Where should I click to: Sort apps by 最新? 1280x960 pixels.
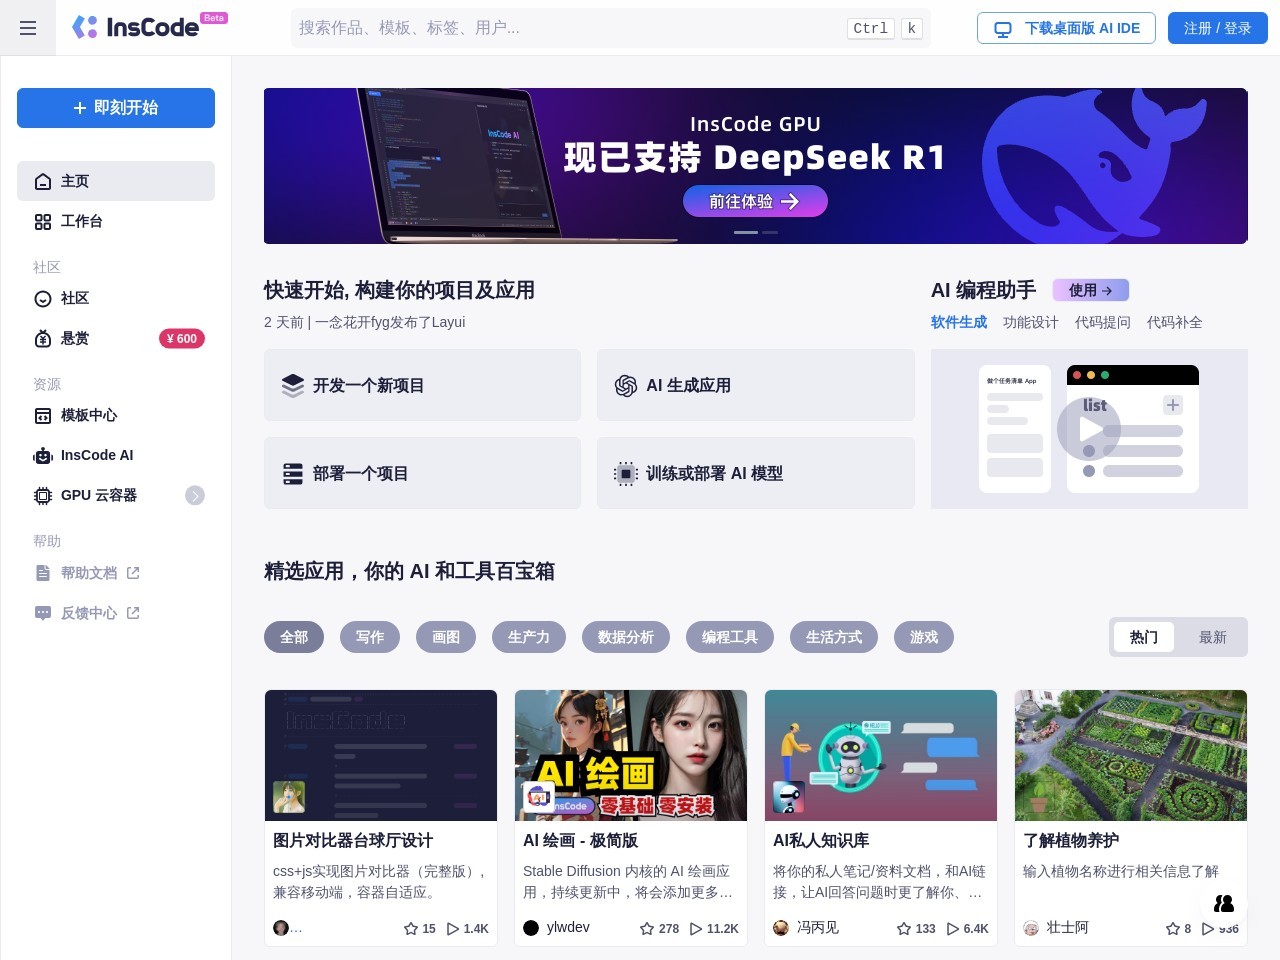[x=1212, y=637]
